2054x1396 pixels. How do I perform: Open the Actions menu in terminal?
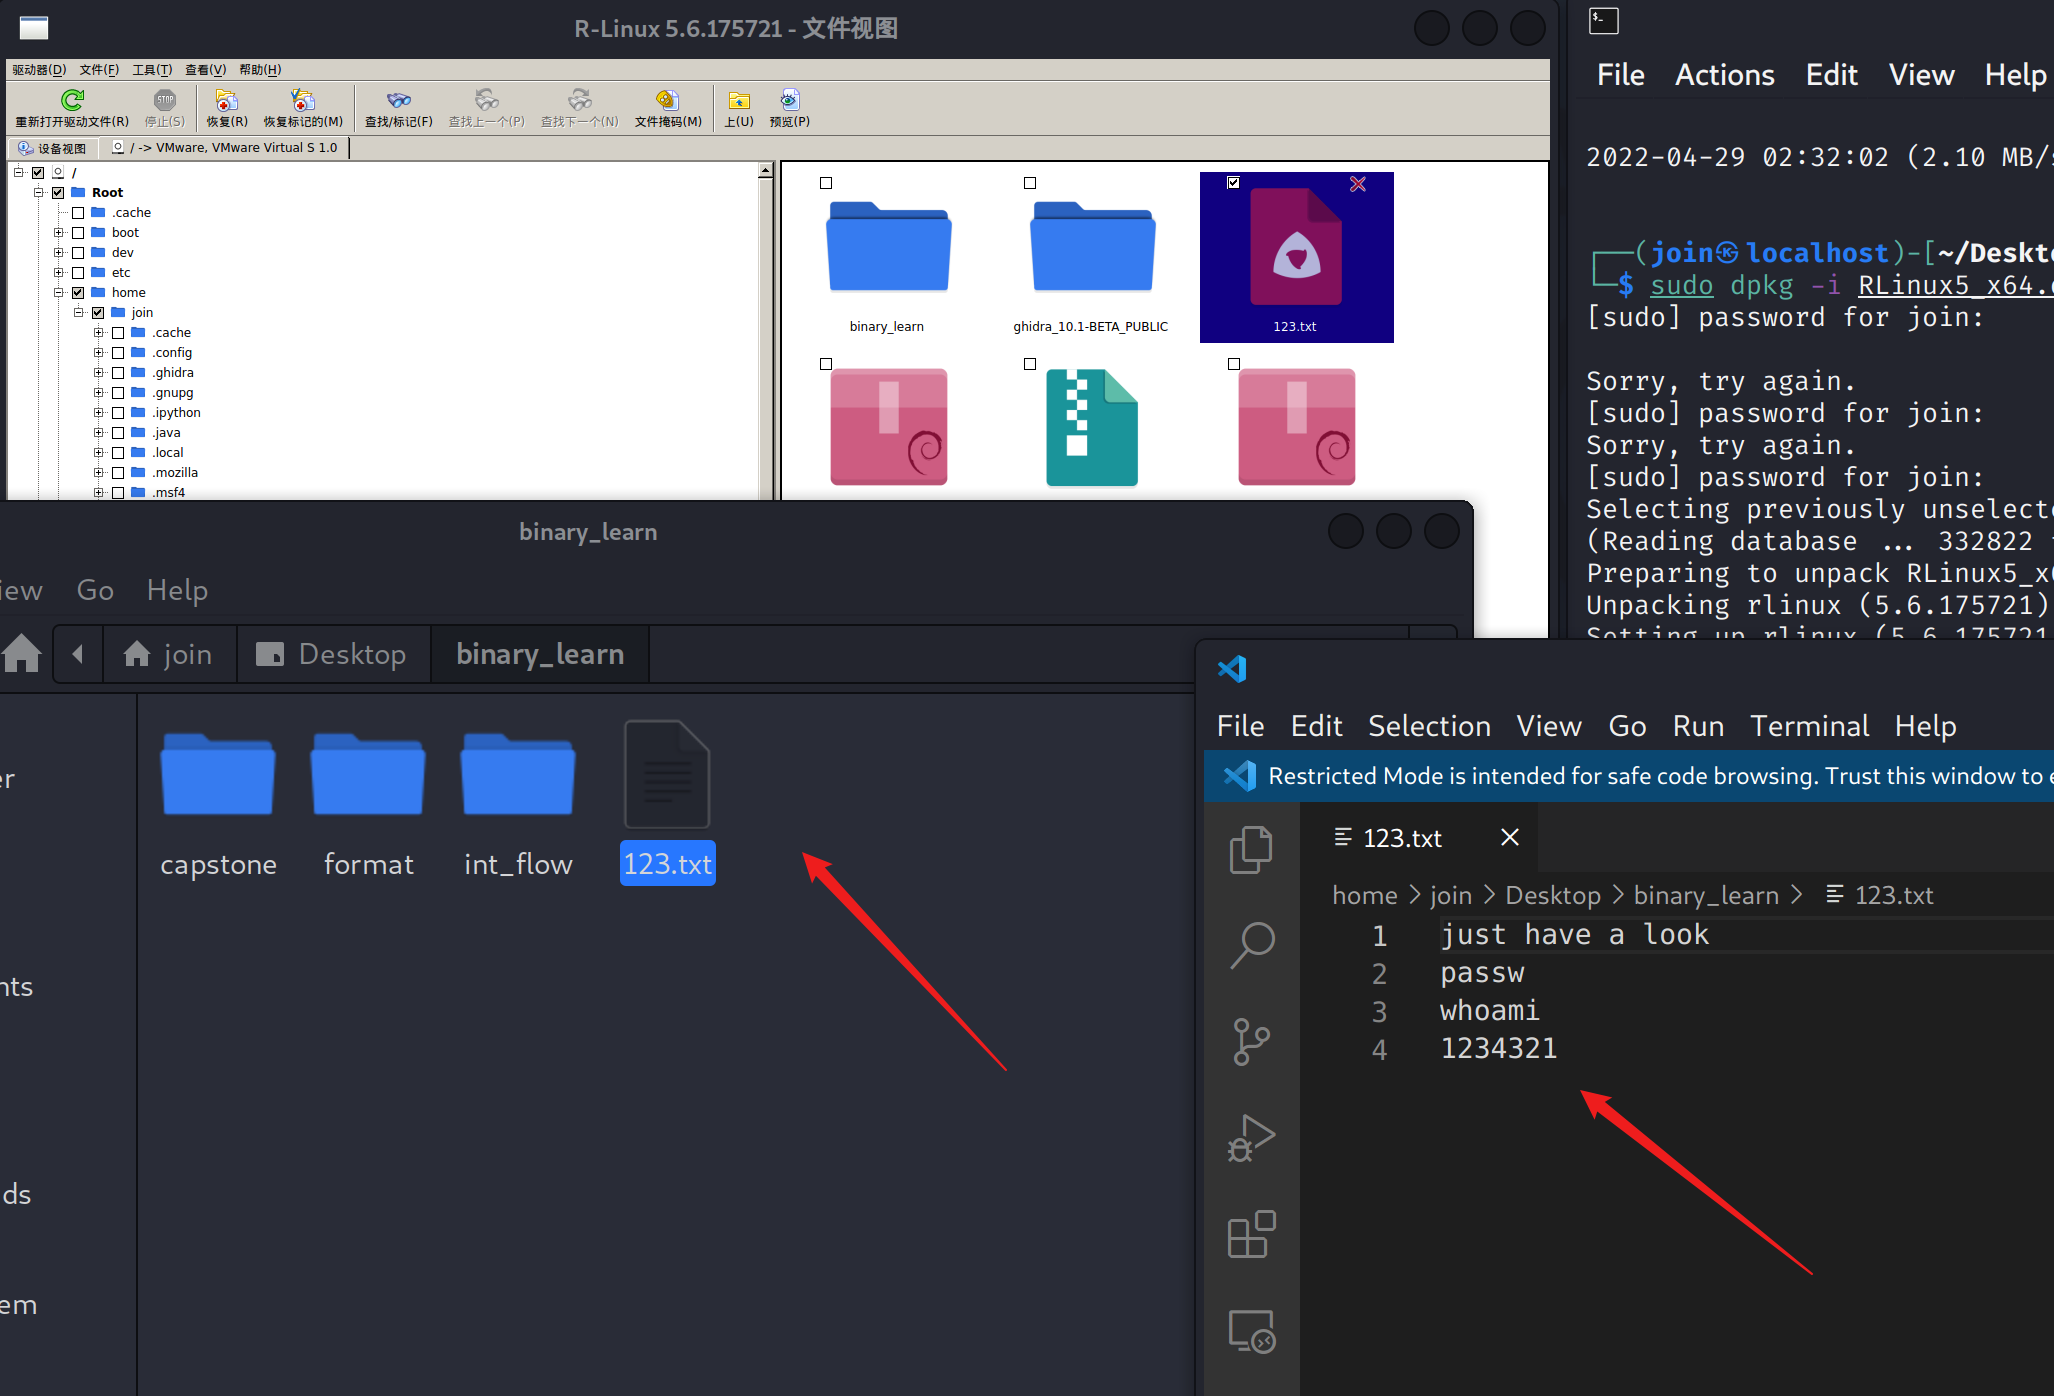point(1724,75)
